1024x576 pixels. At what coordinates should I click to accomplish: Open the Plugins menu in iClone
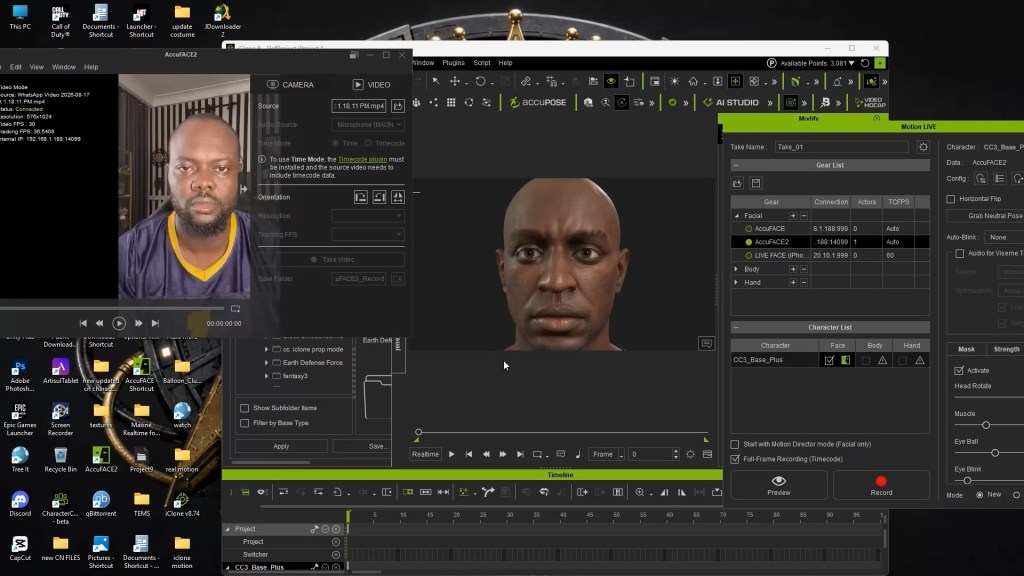453,63
